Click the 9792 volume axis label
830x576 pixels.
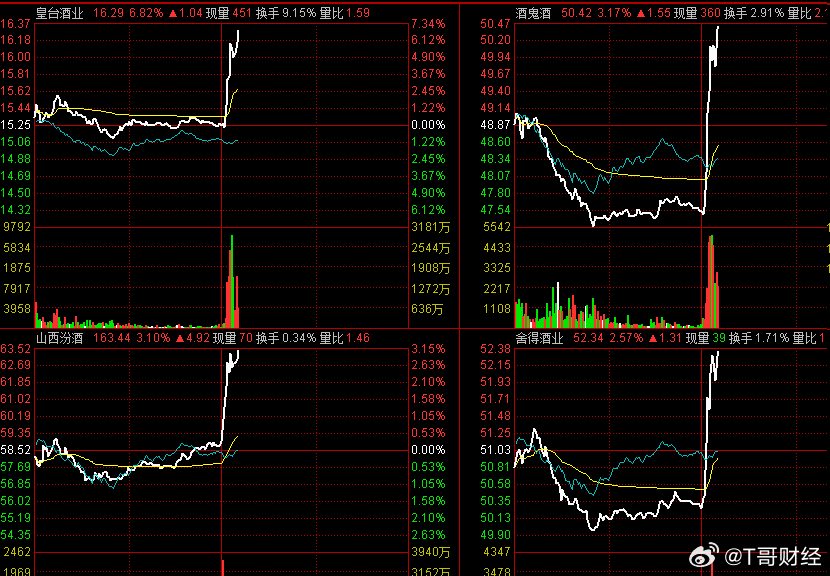click(x=18, y=227)
